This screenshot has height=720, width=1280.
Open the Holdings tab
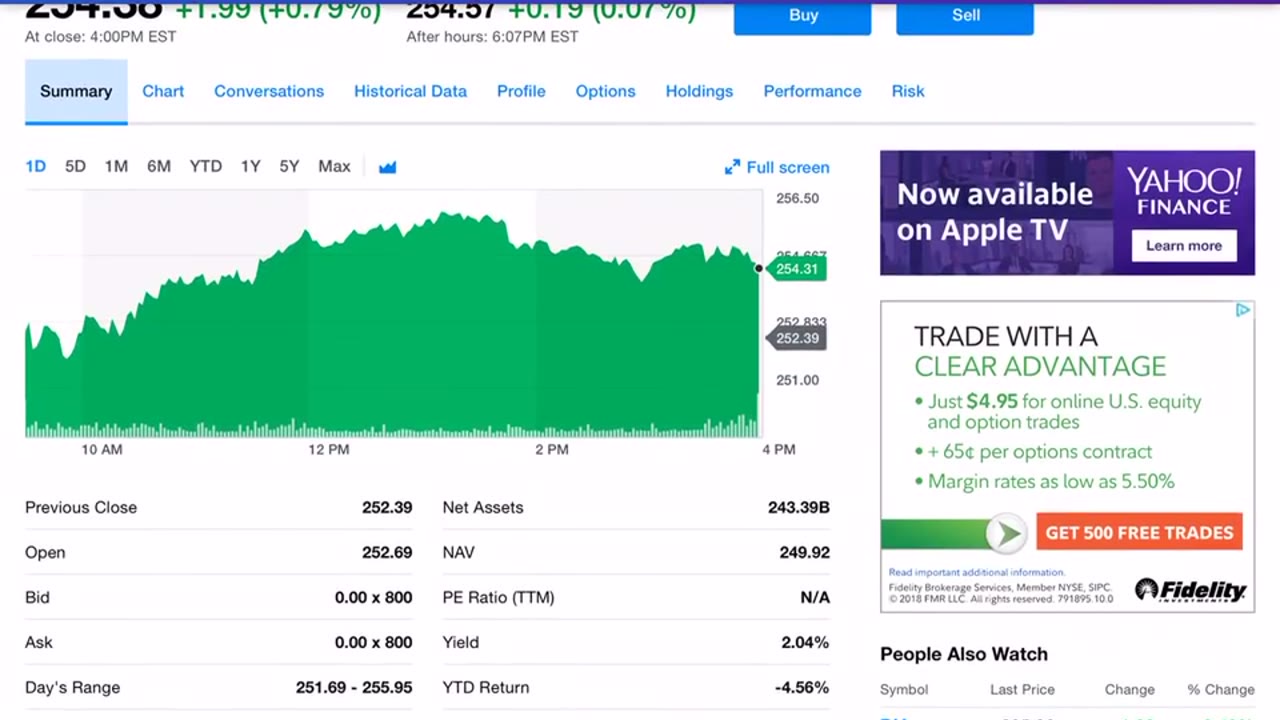point(699,91)
